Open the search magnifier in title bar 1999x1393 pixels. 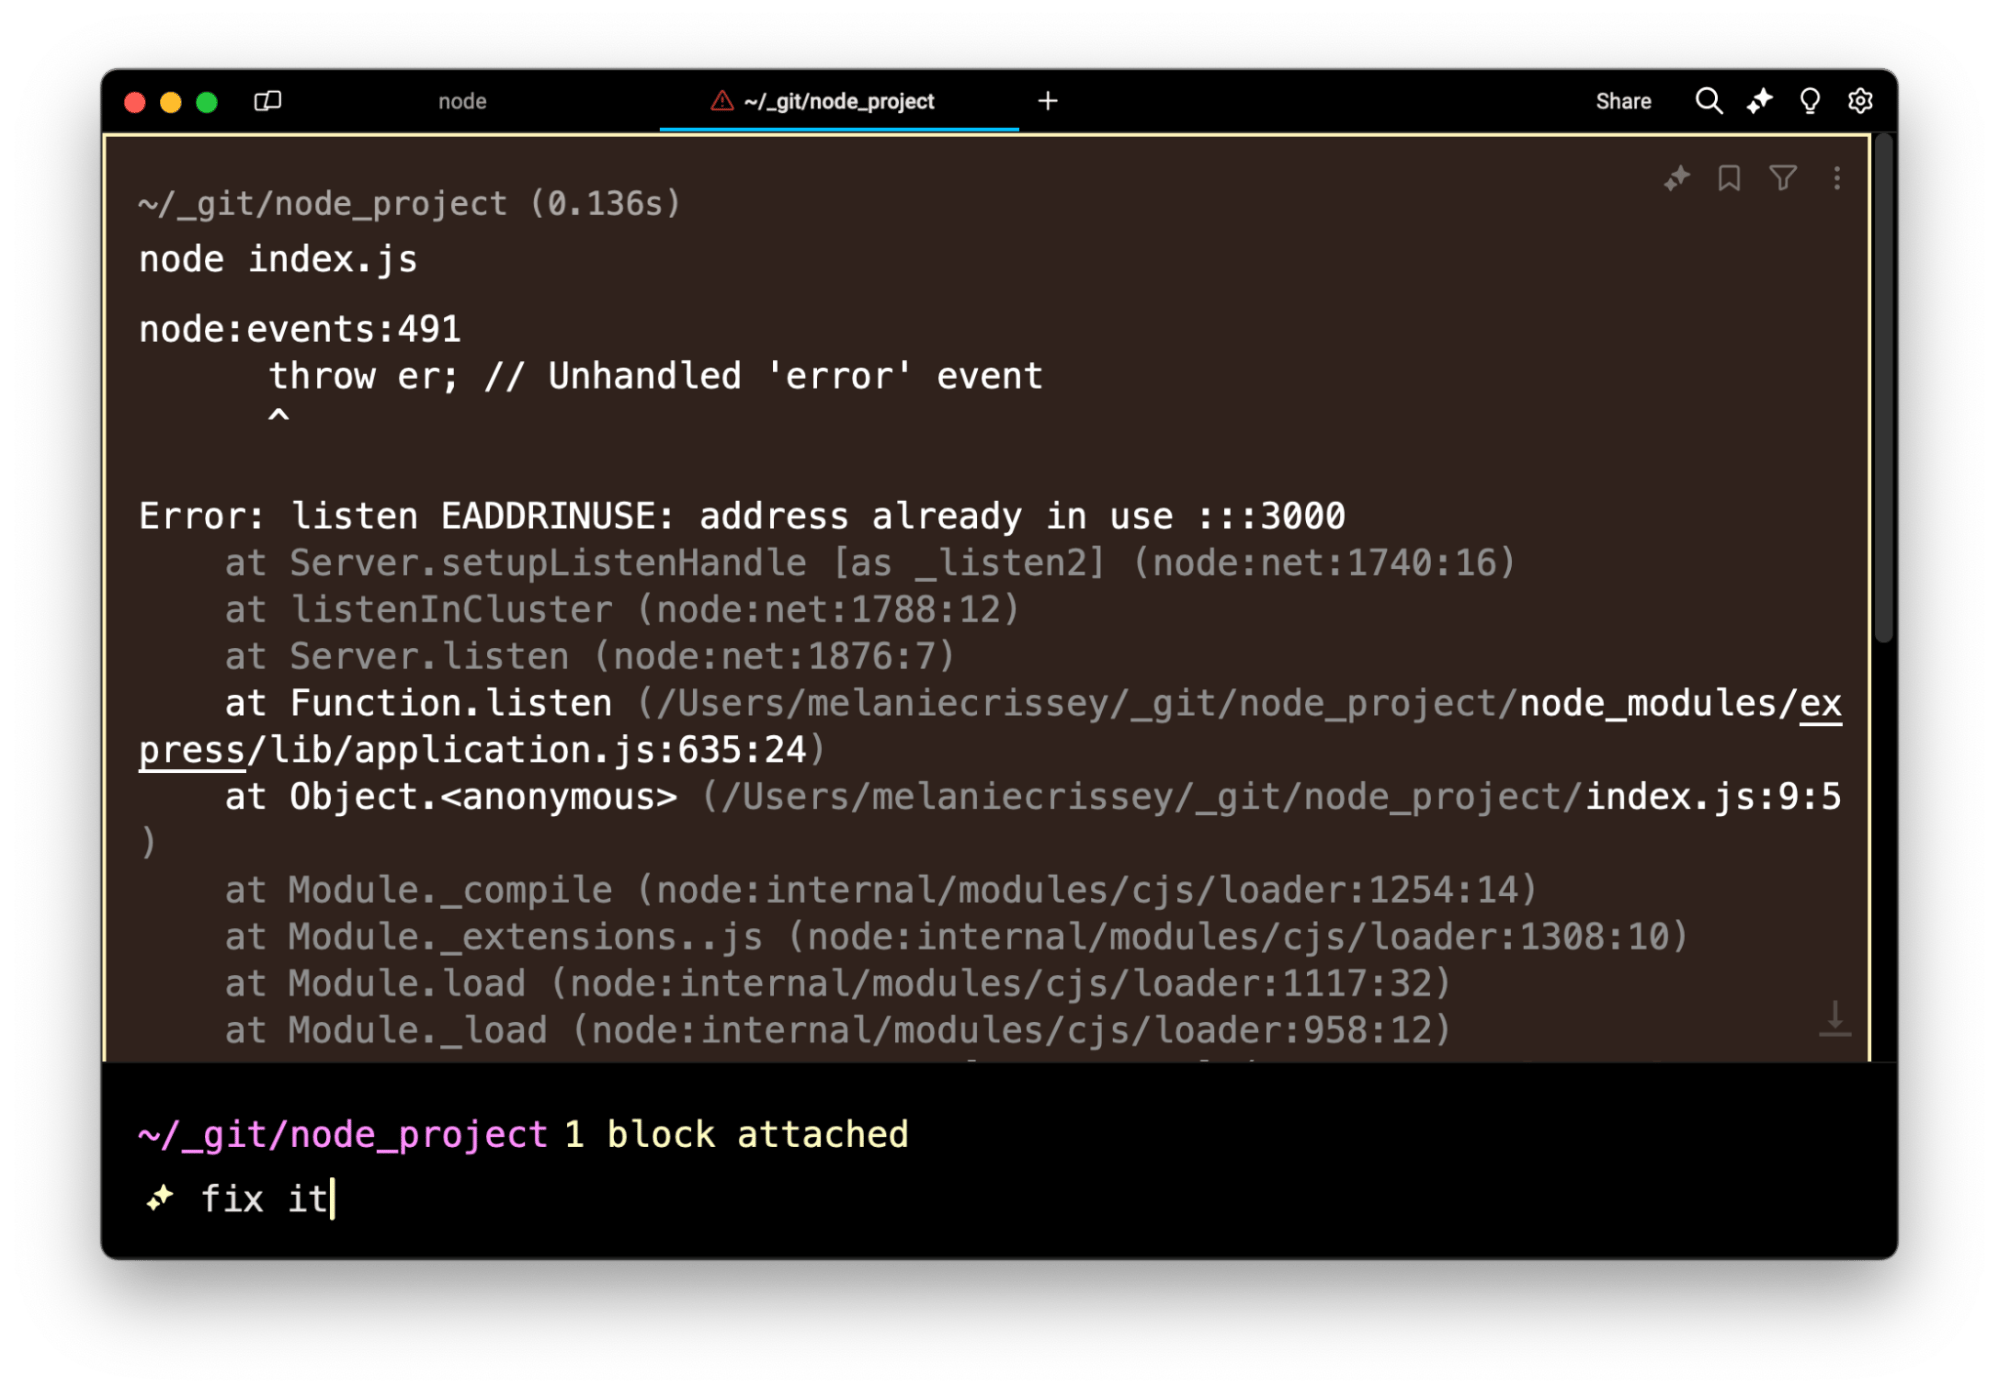1708,101
